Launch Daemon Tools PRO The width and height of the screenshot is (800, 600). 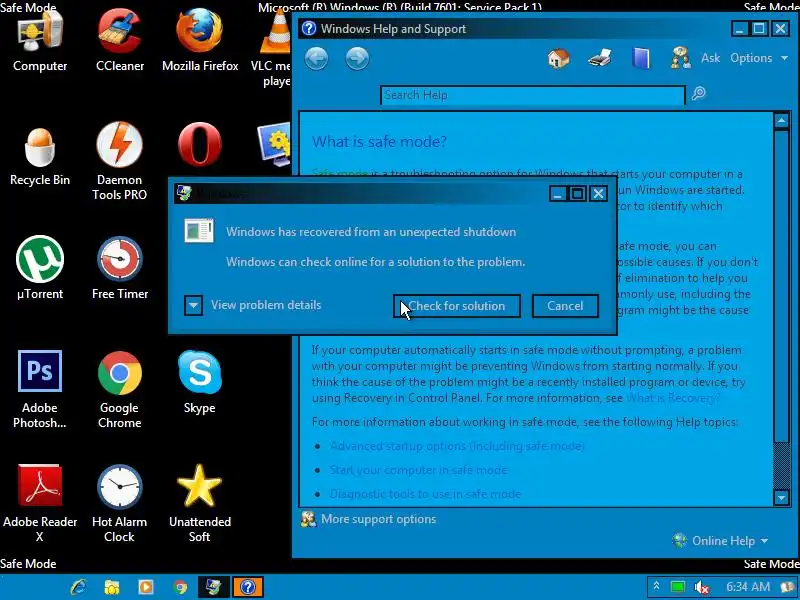[x=120, y=162]
